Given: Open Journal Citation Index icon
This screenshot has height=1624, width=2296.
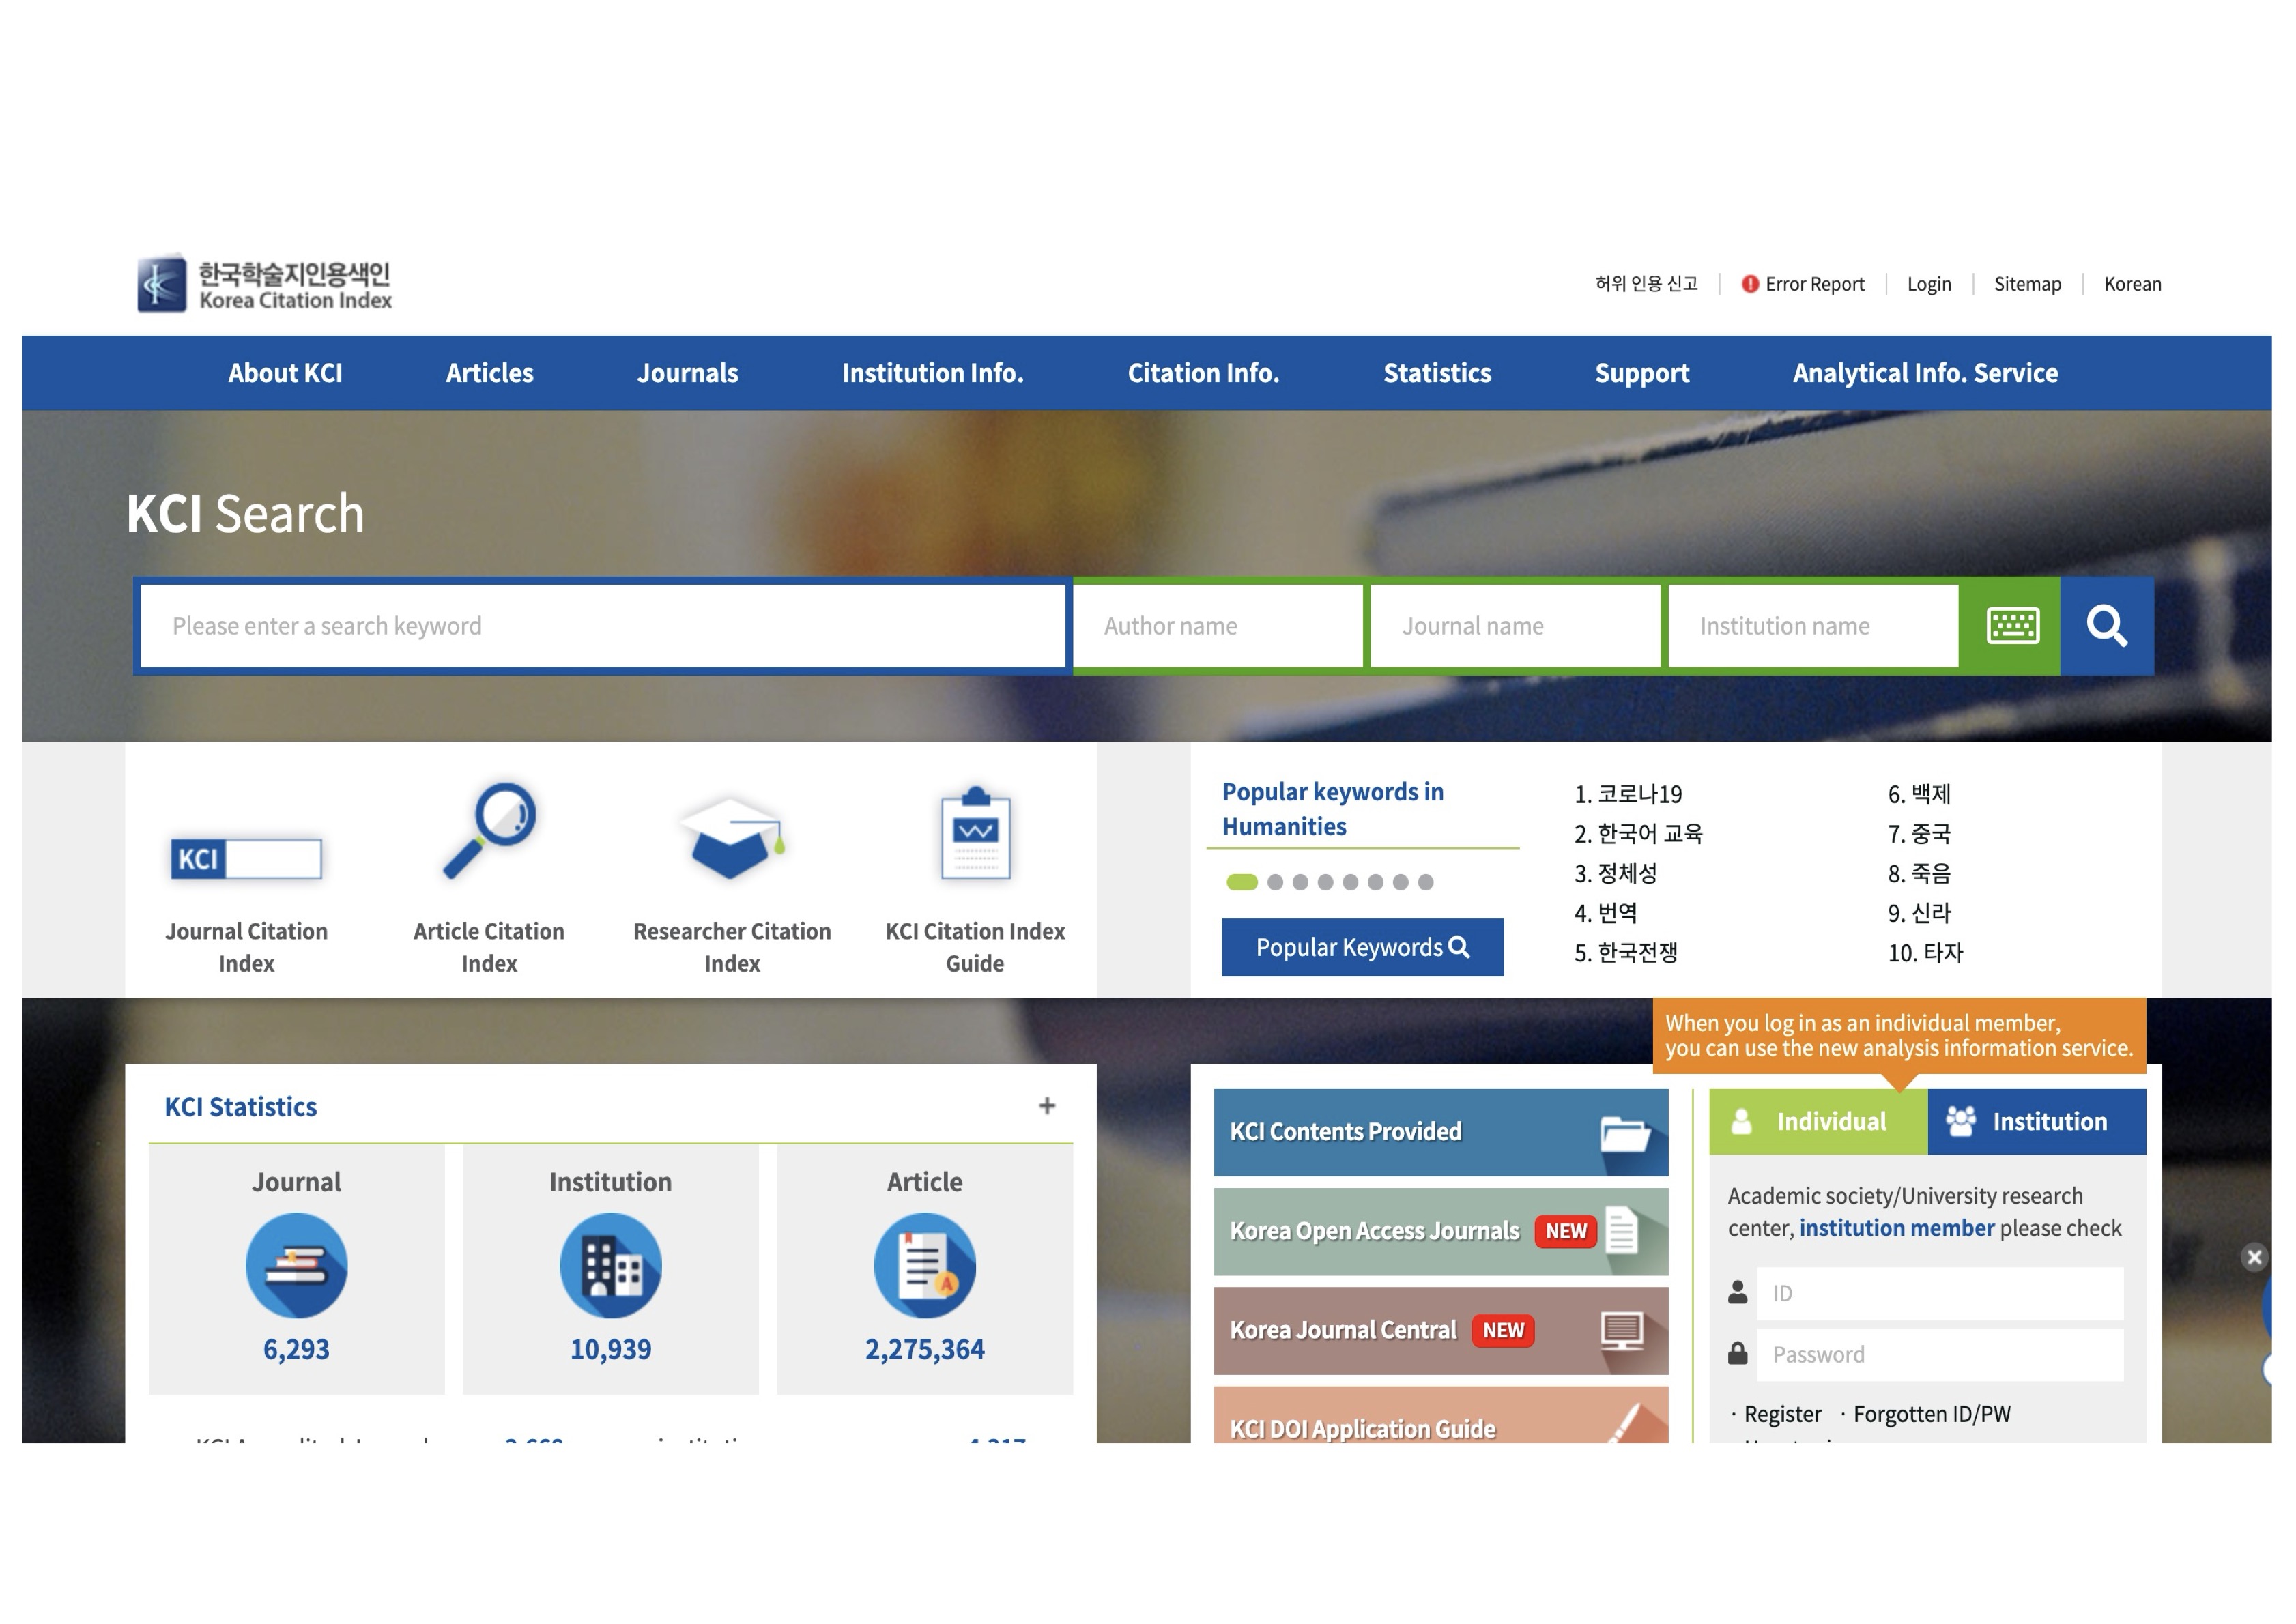Looking at the screenshot, I should (246, 858).
